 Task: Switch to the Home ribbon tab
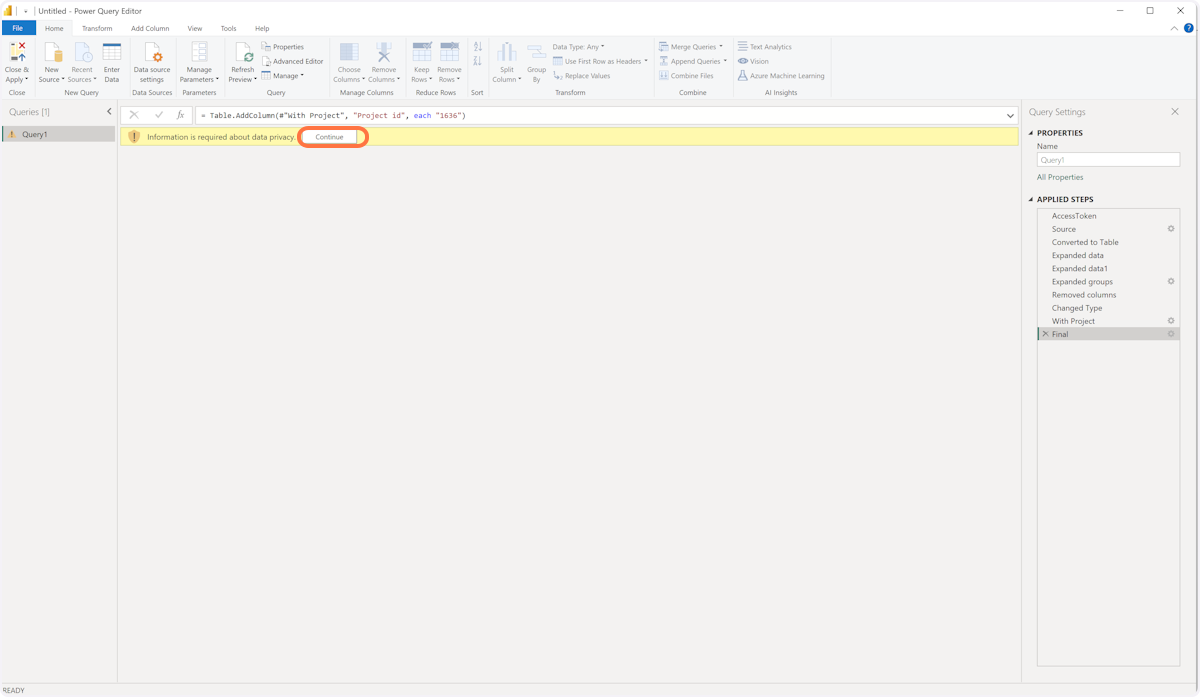54,28
